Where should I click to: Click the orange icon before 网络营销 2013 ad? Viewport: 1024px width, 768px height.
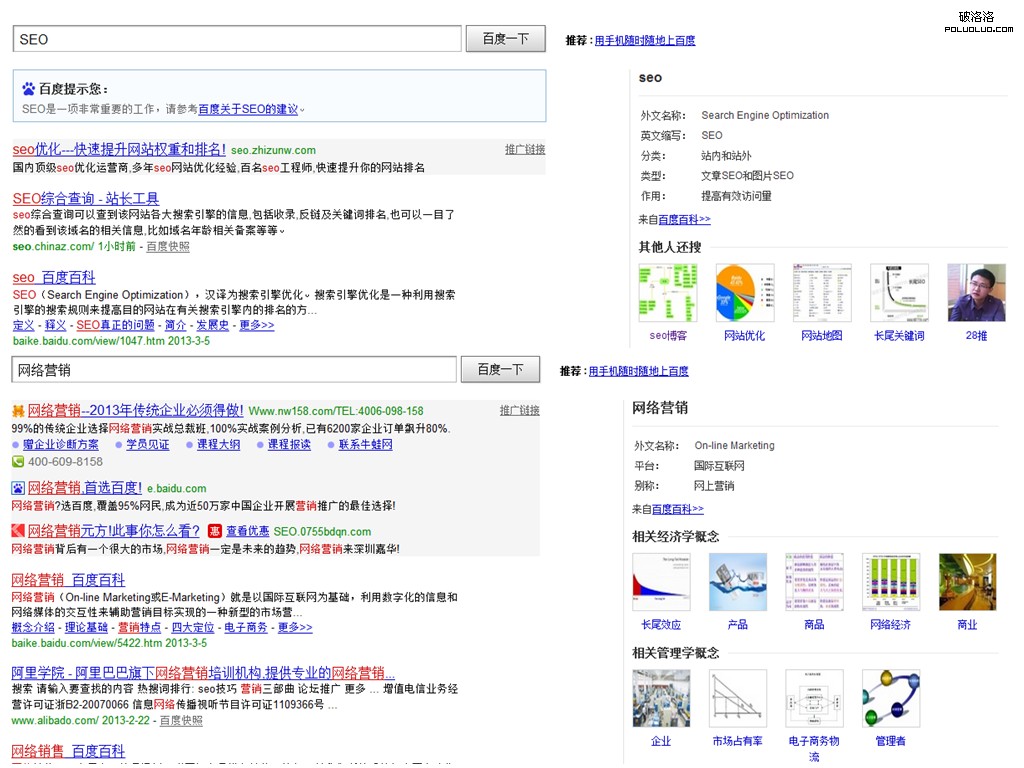(18, 410)
